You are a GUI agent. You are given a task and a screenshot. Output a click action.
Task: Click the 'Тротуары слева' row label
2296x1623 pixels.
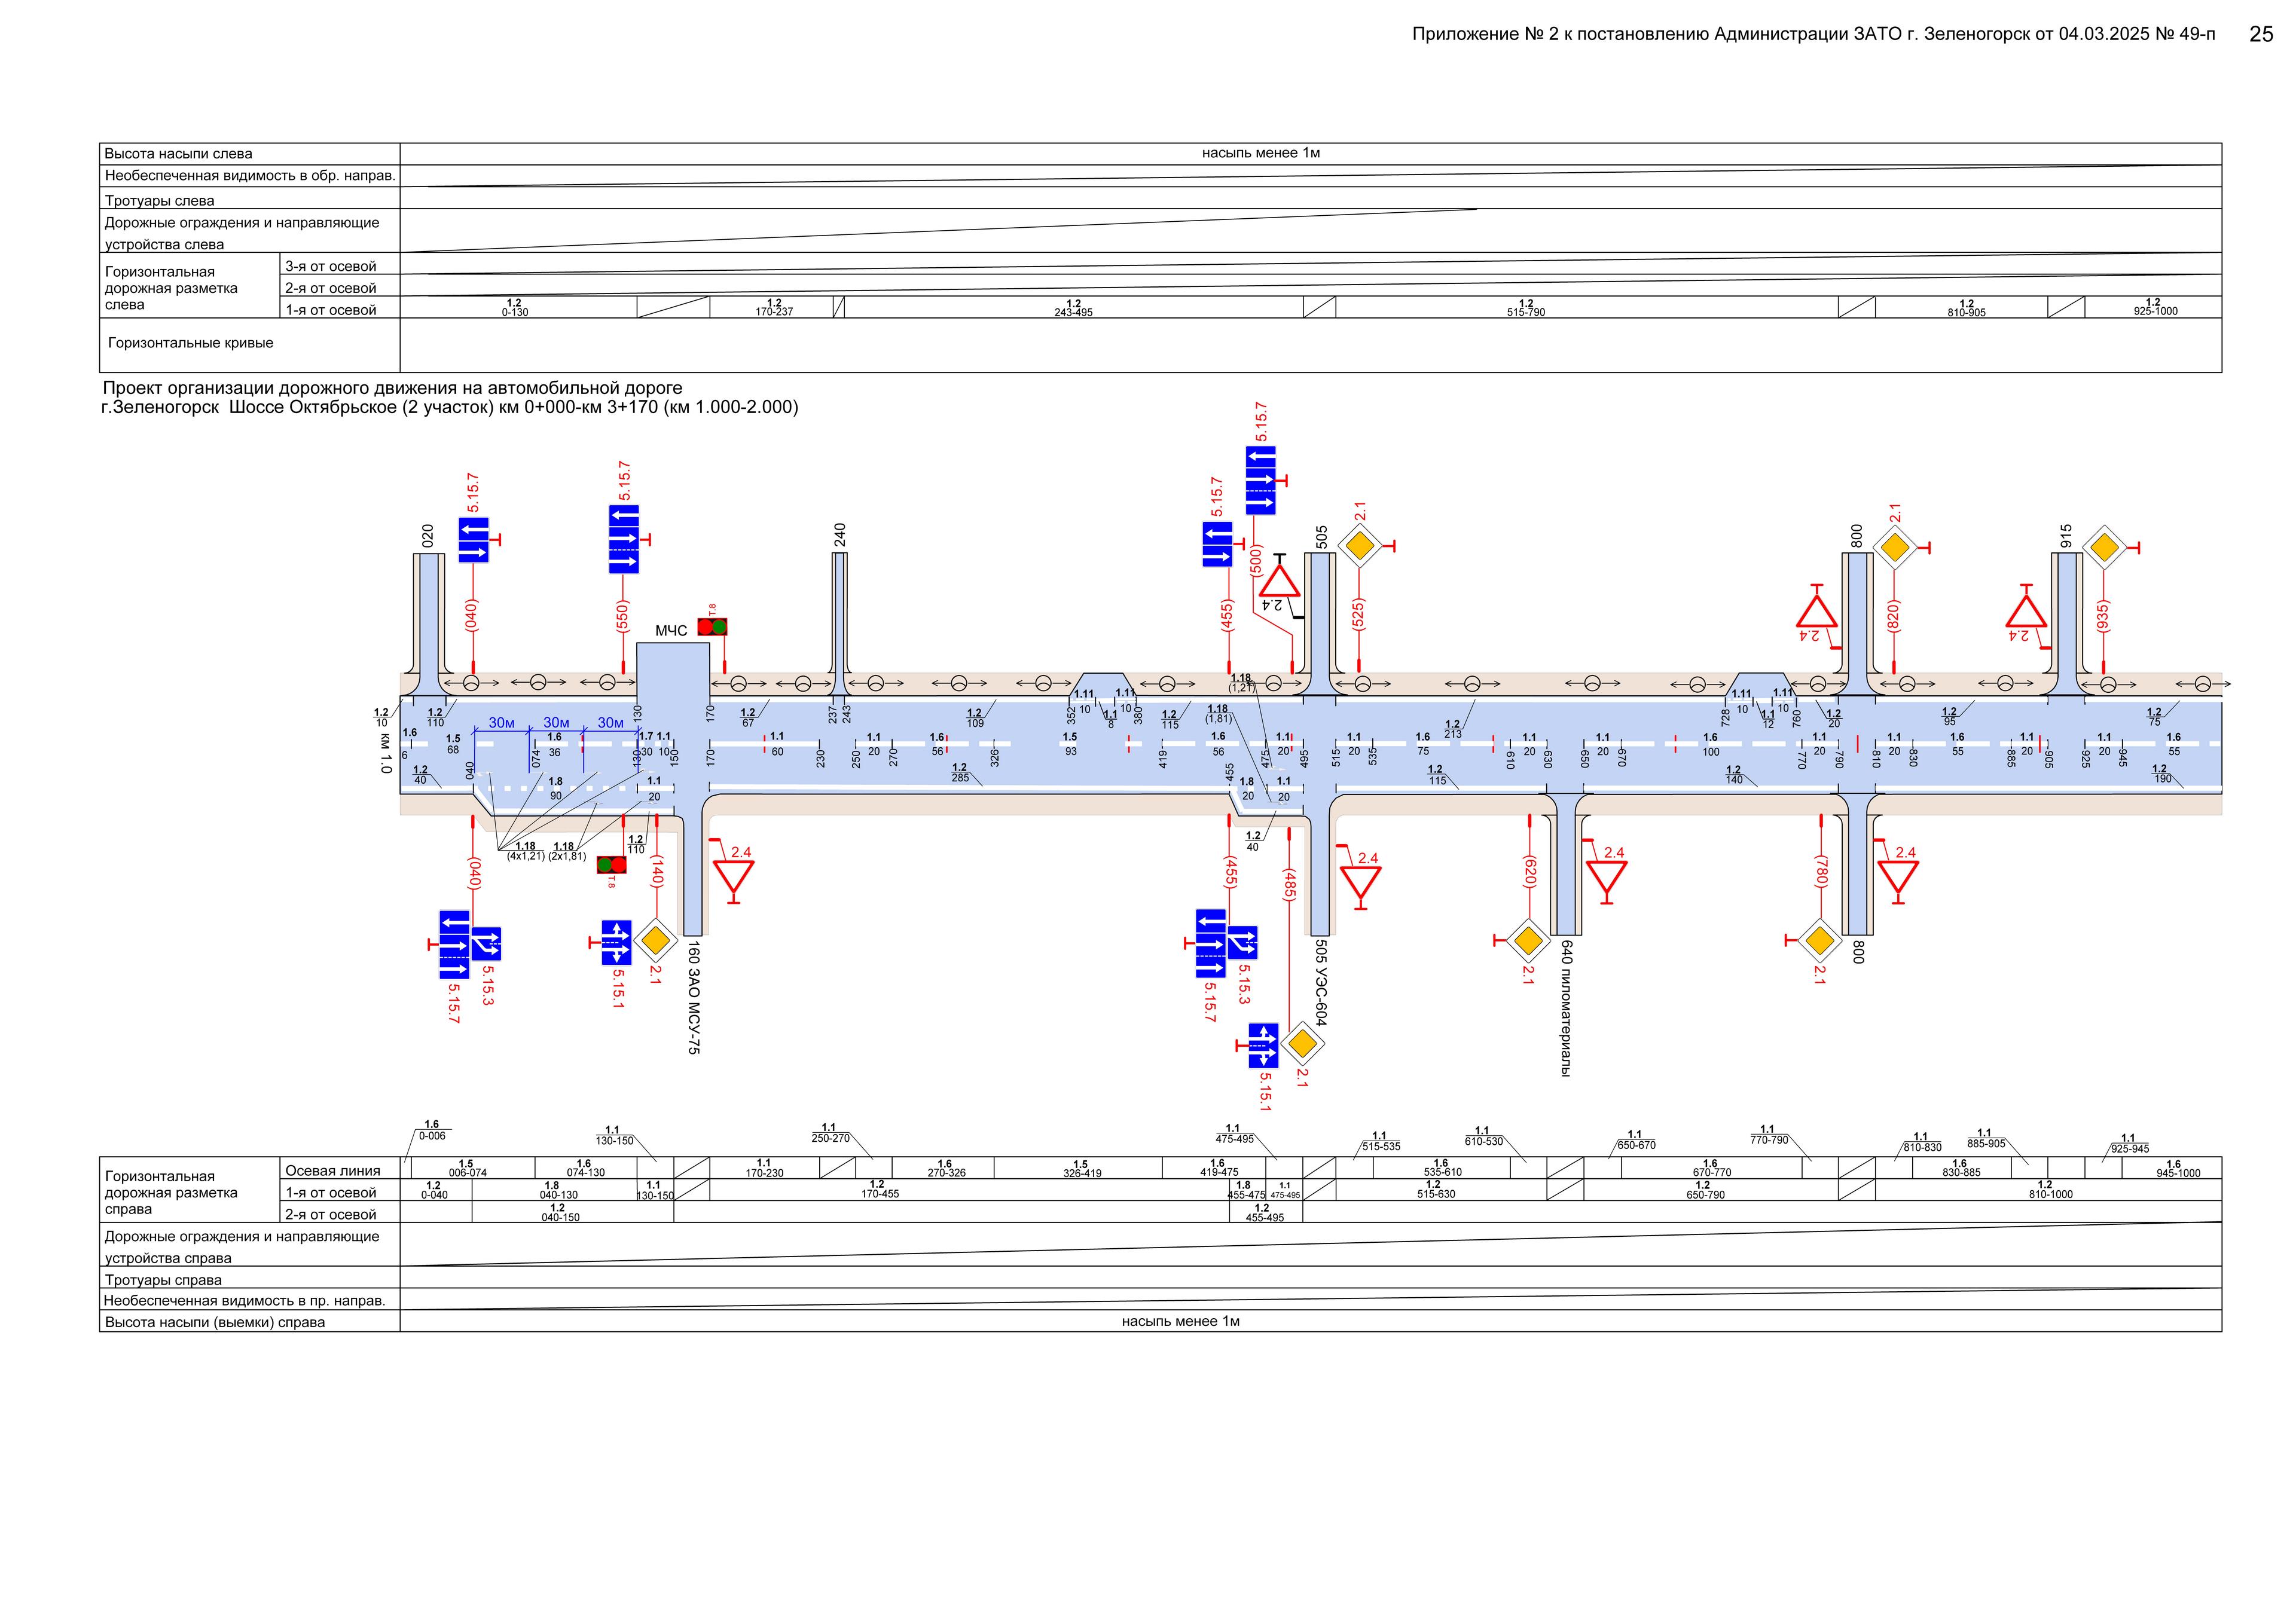pos(159,201)
